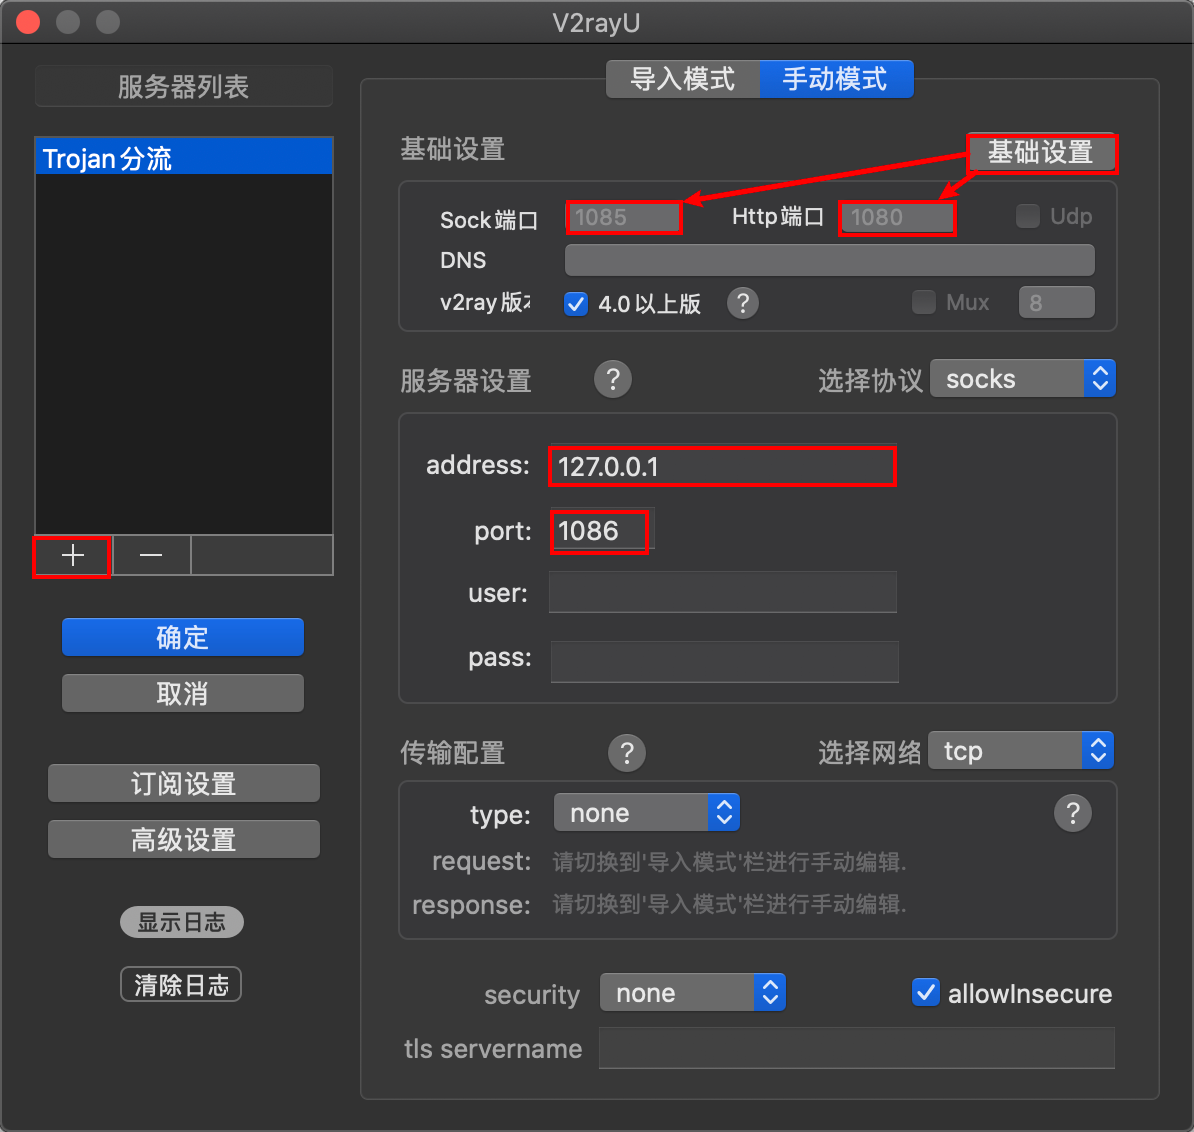Open help icon beside 传输配置
Viewport: 1194px width, 1132px height.
coord(627,753)
